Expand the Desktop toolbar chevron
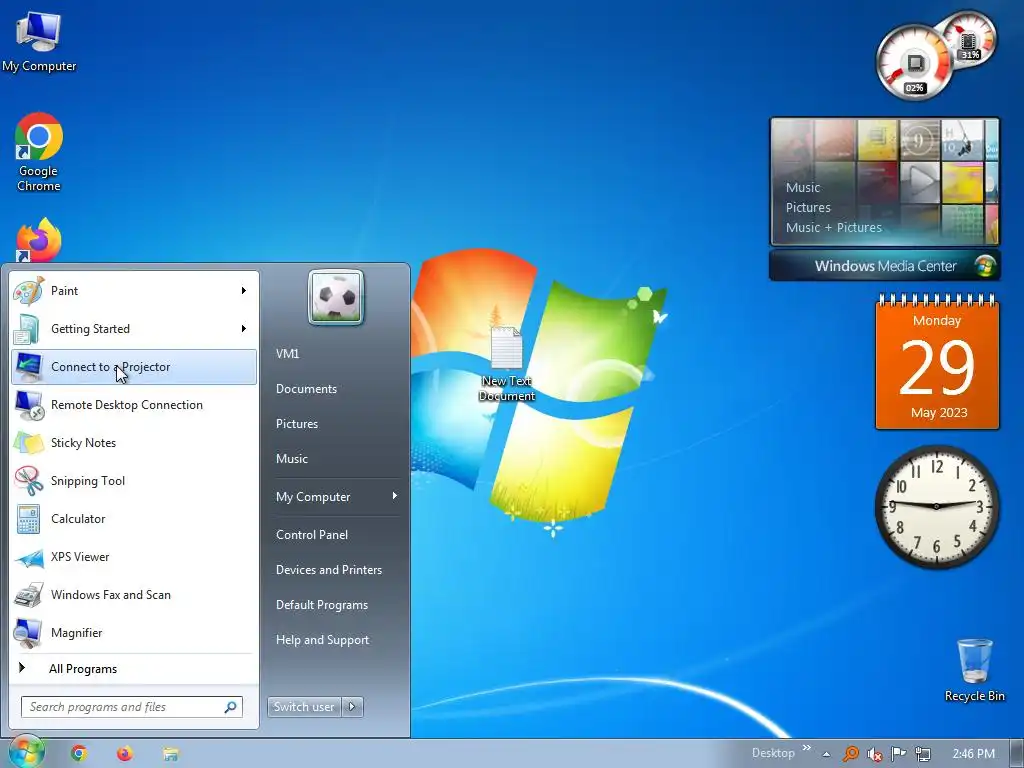 click(807, 748)
